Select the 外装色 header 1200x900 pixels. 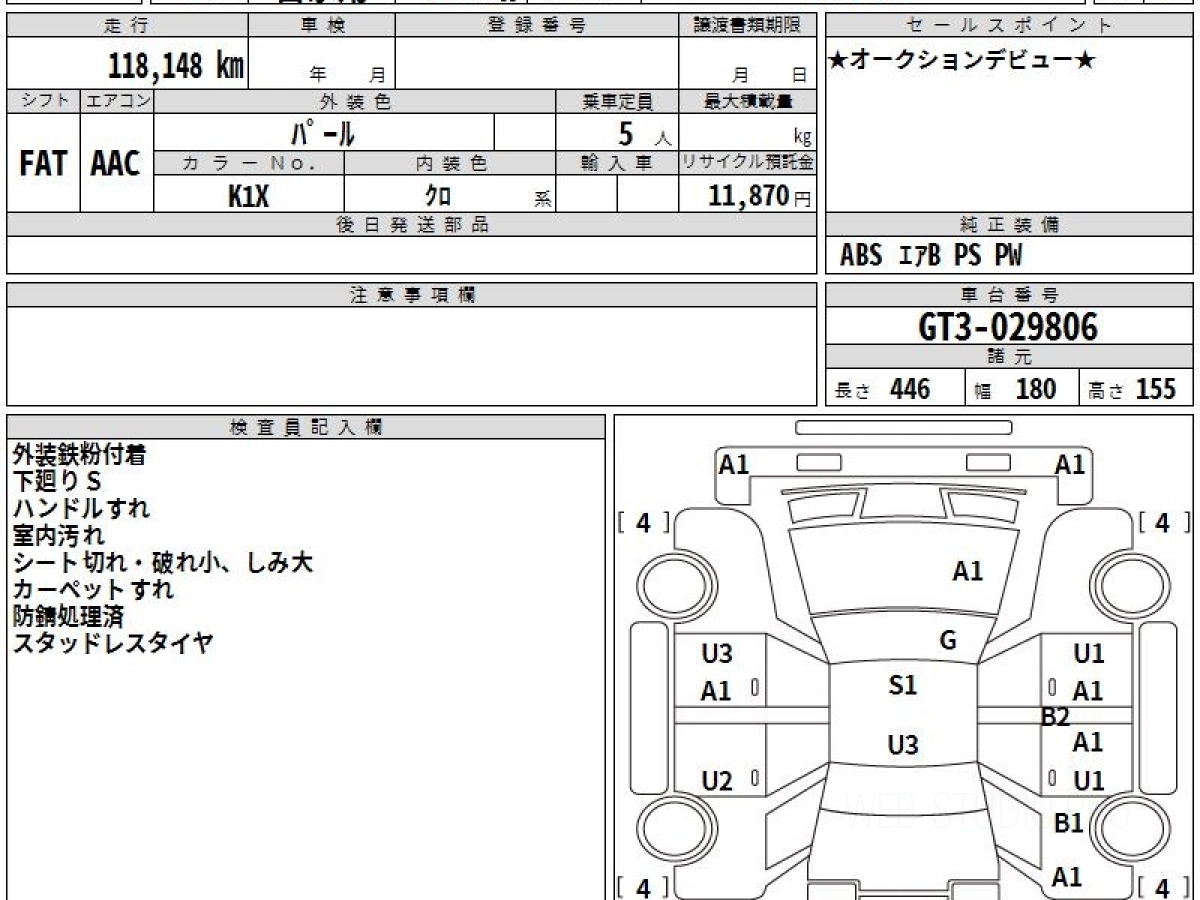(x=355, y=101)
